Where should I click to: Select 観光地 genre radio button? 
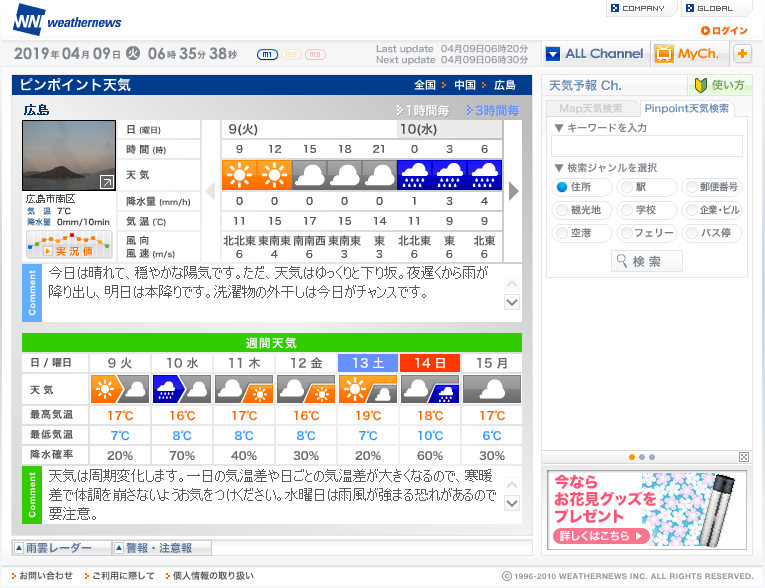563,210
